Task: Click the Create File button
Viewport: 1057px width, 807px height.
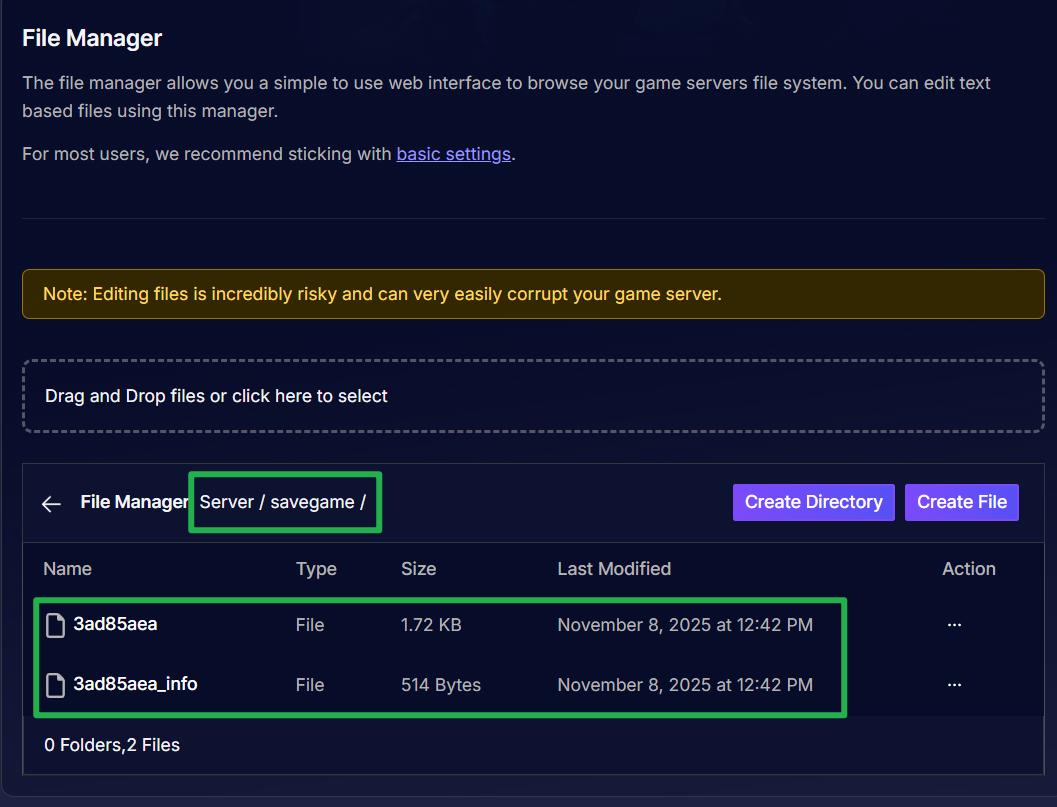Action: tap(961, 502)
